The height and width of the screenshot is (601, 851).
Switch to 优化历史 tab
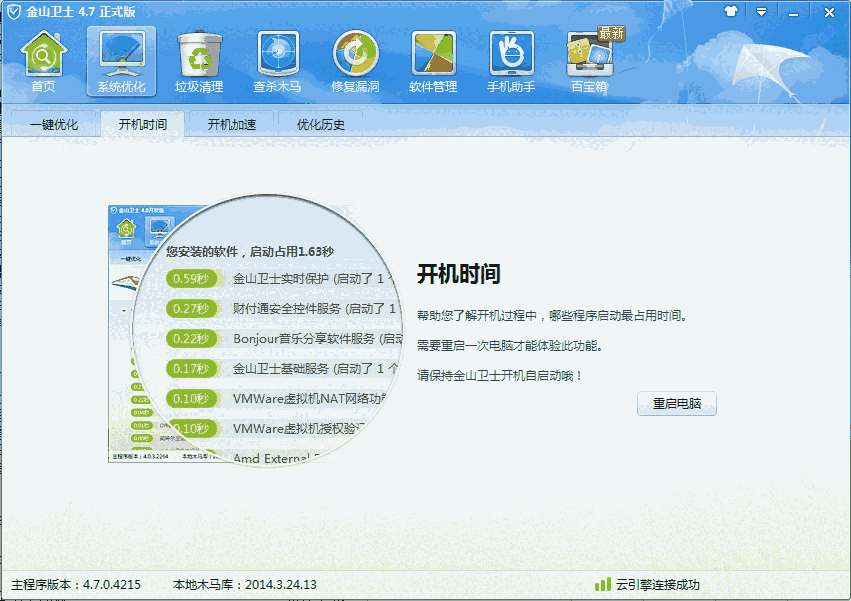pyautogui.click(x=321, y=124)
